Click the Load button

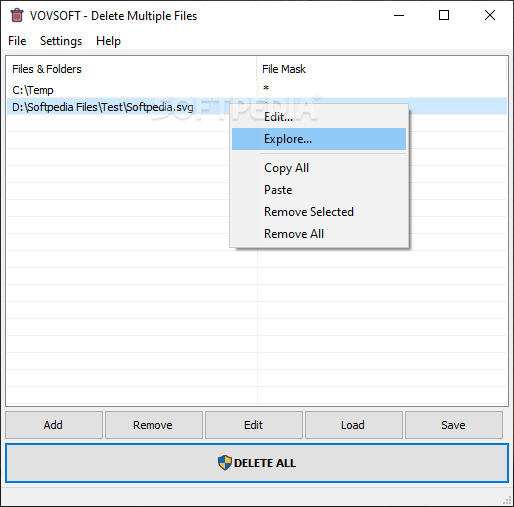[x=354, y=425]
